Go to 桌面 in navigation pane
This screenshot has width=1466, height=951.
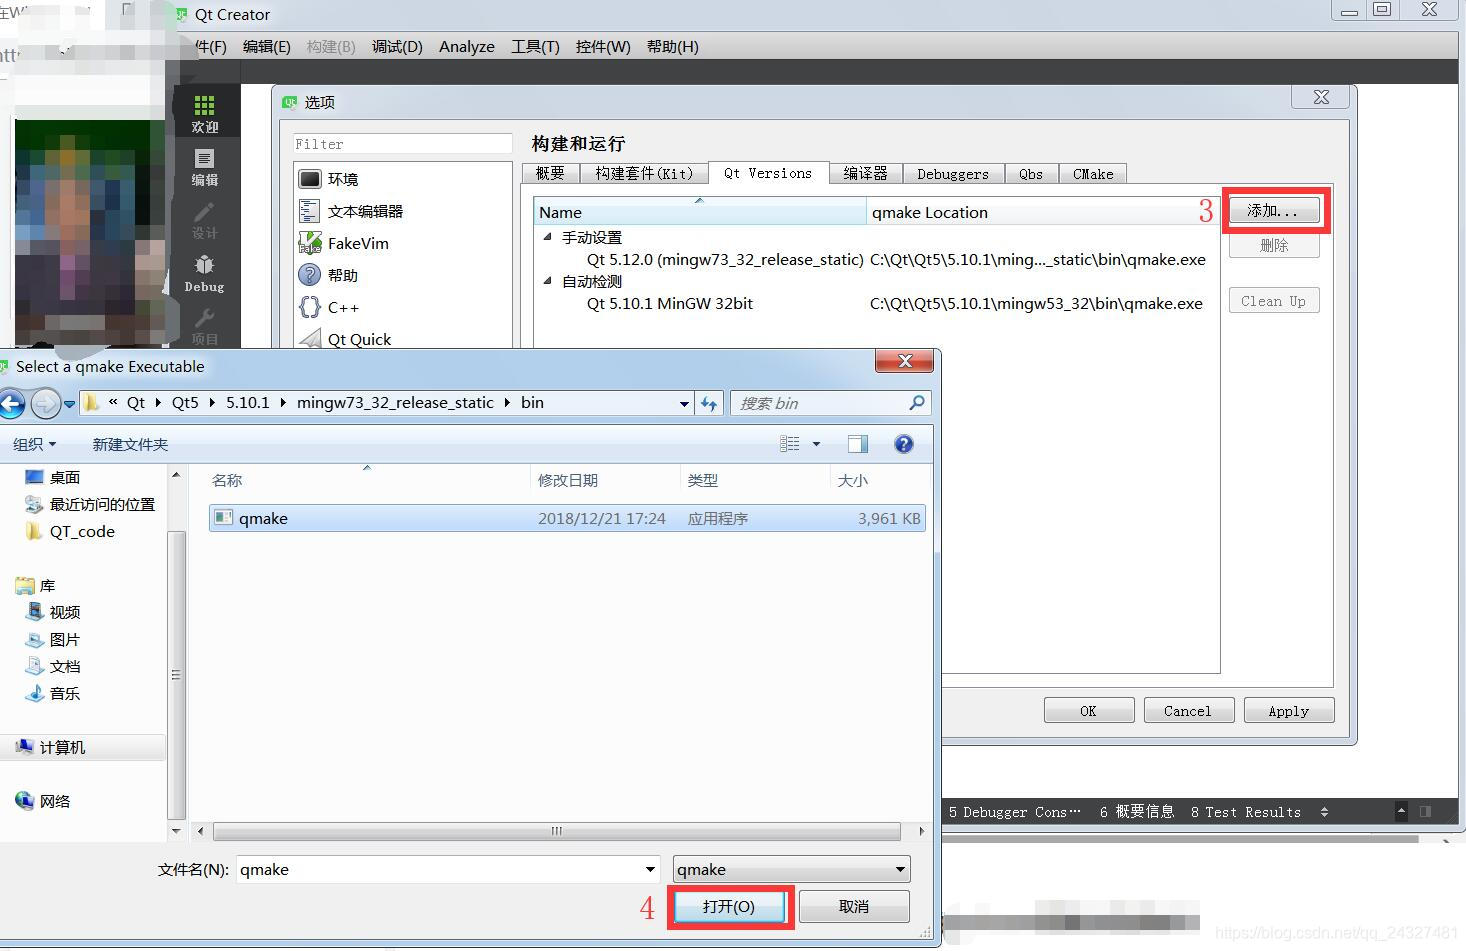(x=53, y=477)
